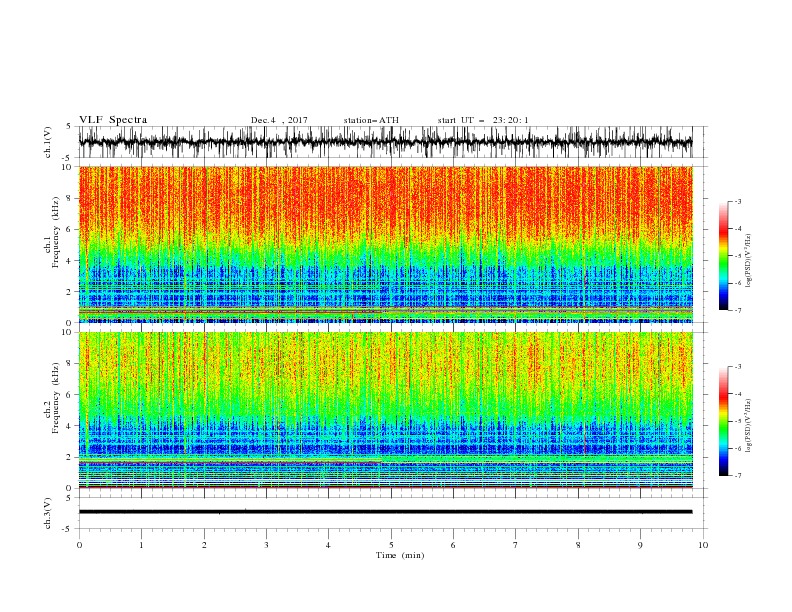Click time axis tick label '7'
This screenshot has width=792, height=612.
pyautogui.click(x=516, y=545)
